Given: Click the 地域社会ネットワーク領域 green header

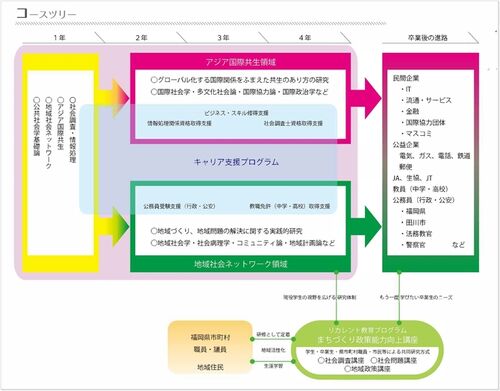Looking at the screenshot, I should pos(240,264).
